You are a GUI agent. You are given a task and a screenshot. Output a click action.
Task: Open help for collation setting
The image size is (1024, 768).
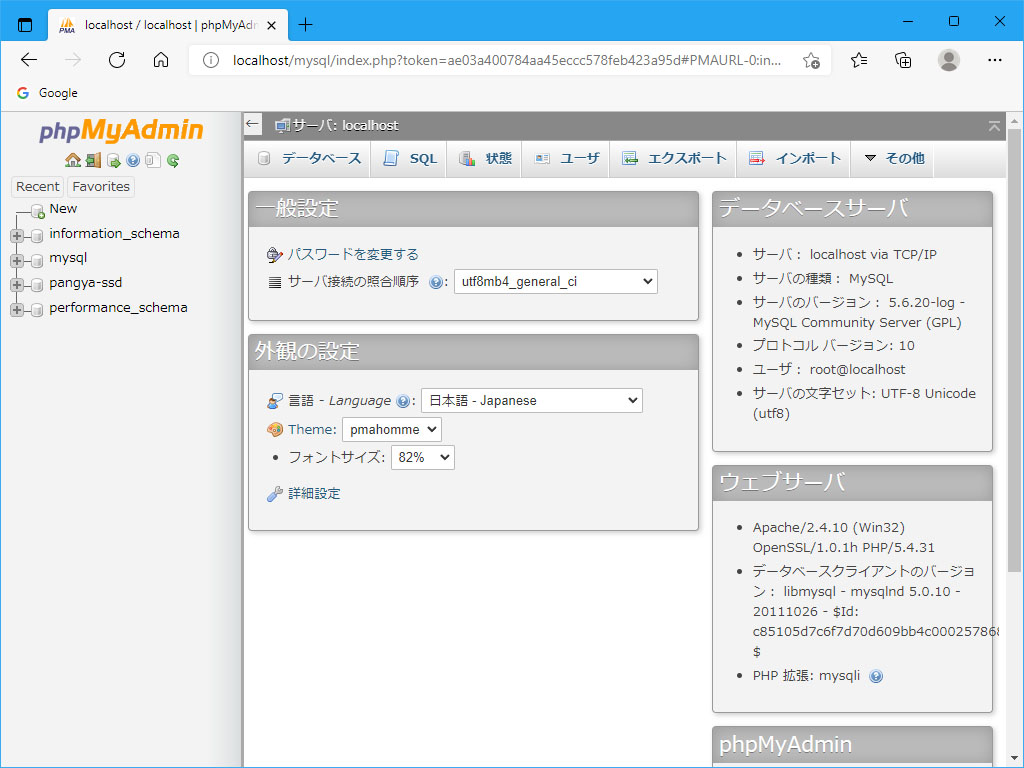(436, 282)
